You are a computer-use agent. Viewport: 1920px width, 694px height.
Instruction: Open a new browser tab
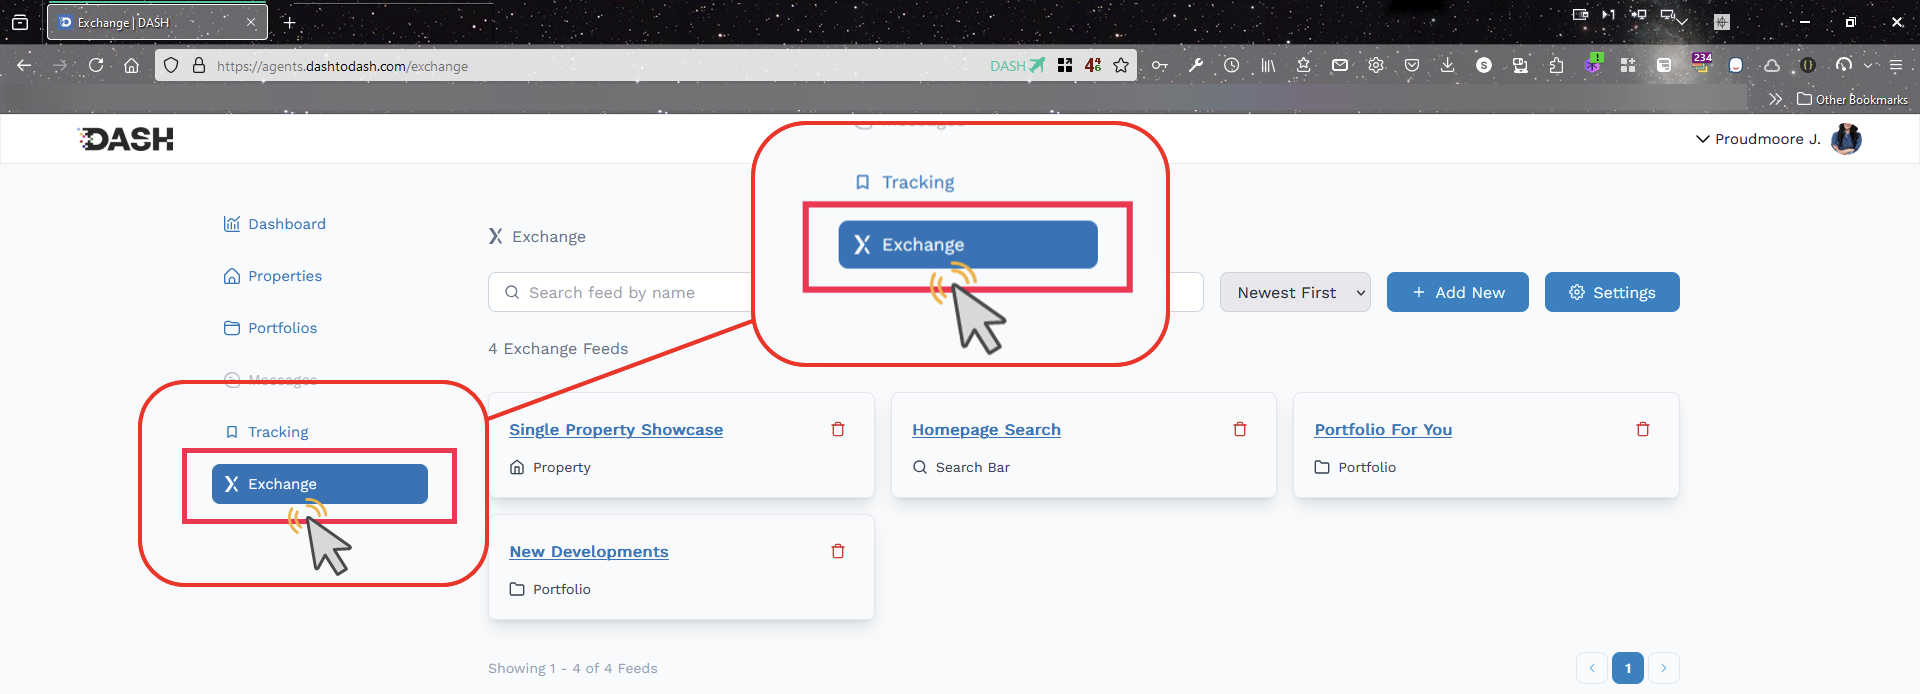(289, 22)
